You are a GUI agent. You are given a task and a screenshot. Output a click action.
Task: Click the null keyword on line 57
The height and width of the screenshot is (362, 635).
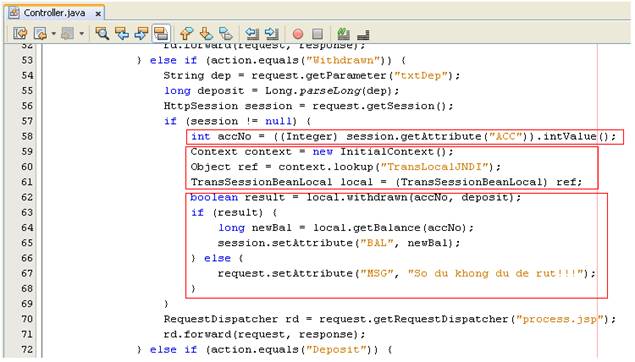pos(278,121)
